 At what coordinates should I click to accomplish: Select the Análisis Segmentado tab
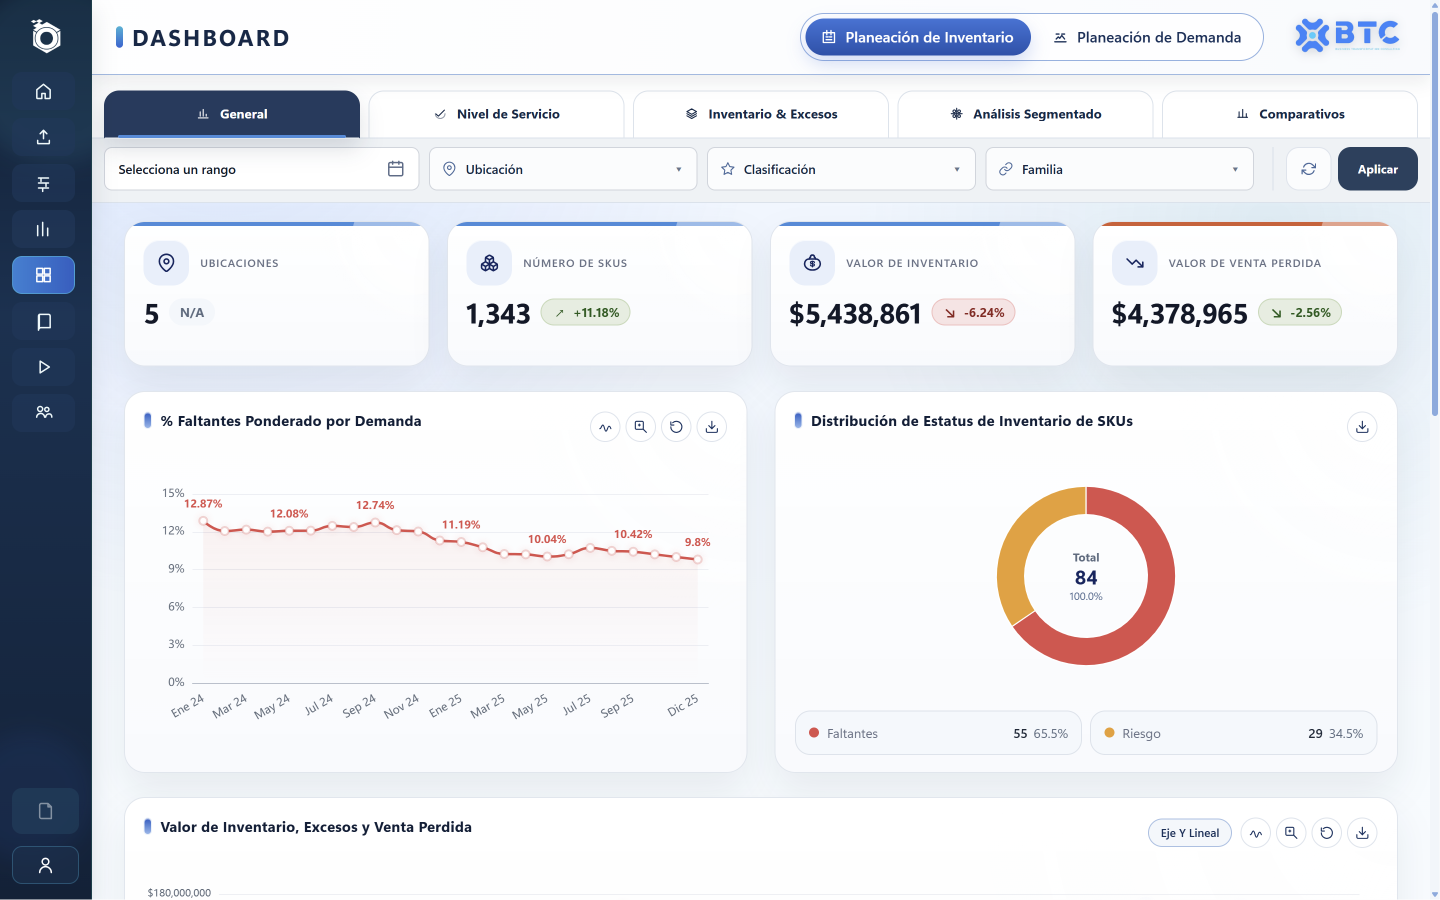click(x=1025, y=114)
